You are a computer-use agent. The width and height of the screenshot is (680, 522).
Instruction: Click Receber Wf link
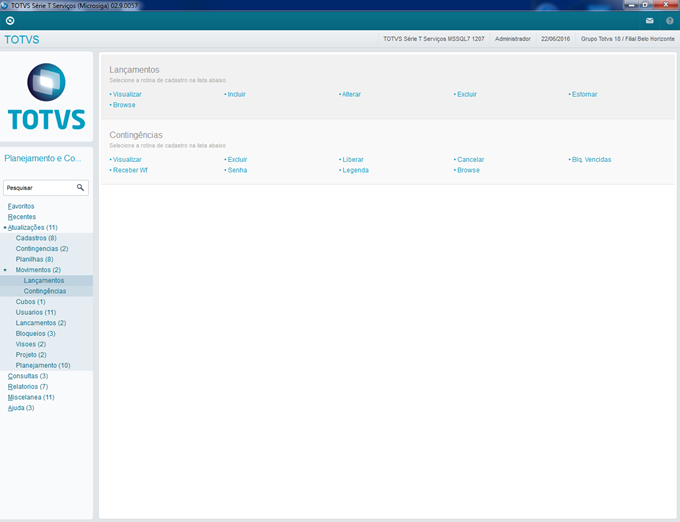[130, 170]
